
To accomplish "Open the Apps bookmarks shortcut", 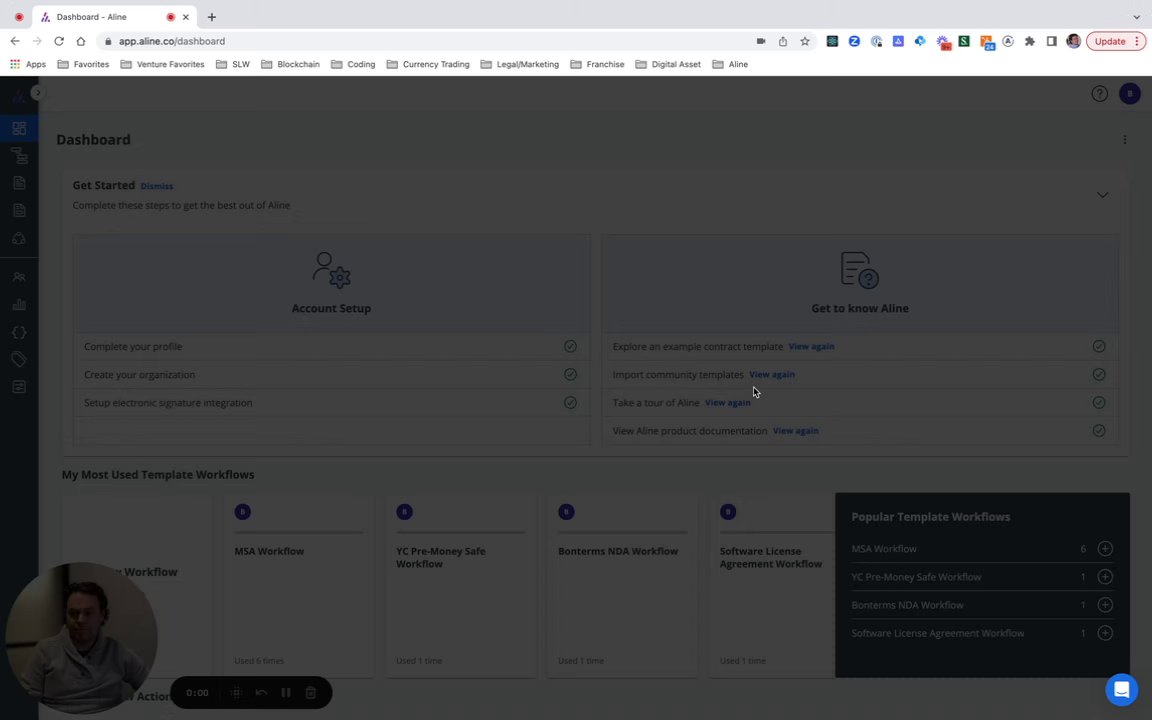I will click(28, 65).
